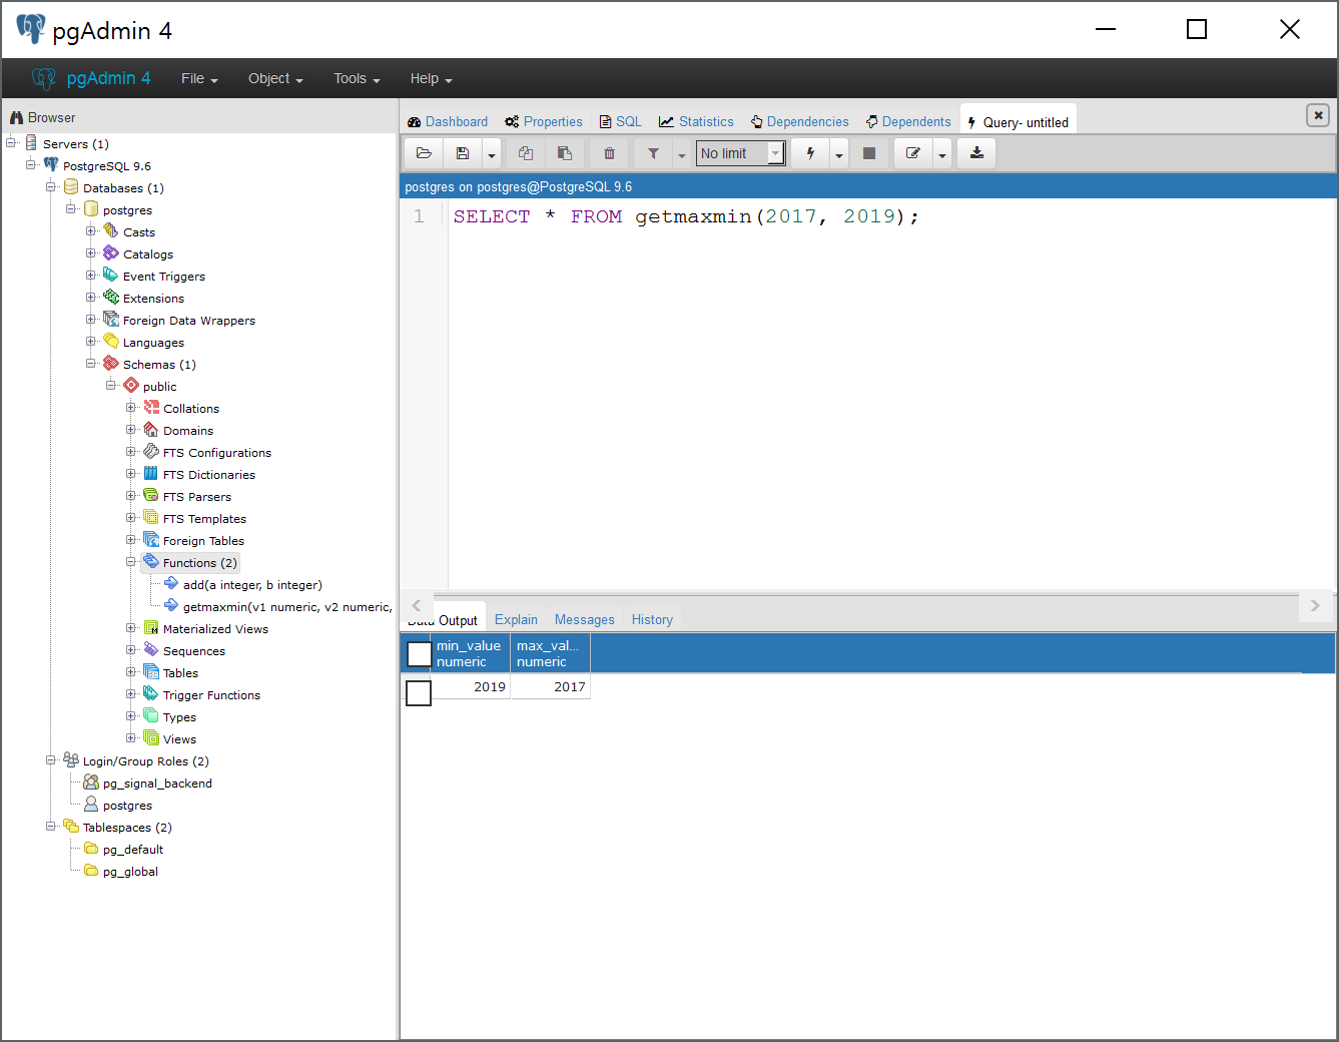Select the Collations icon in tree
The height and width of the screenshot is (1042, 1339).
tap(151, 407)
